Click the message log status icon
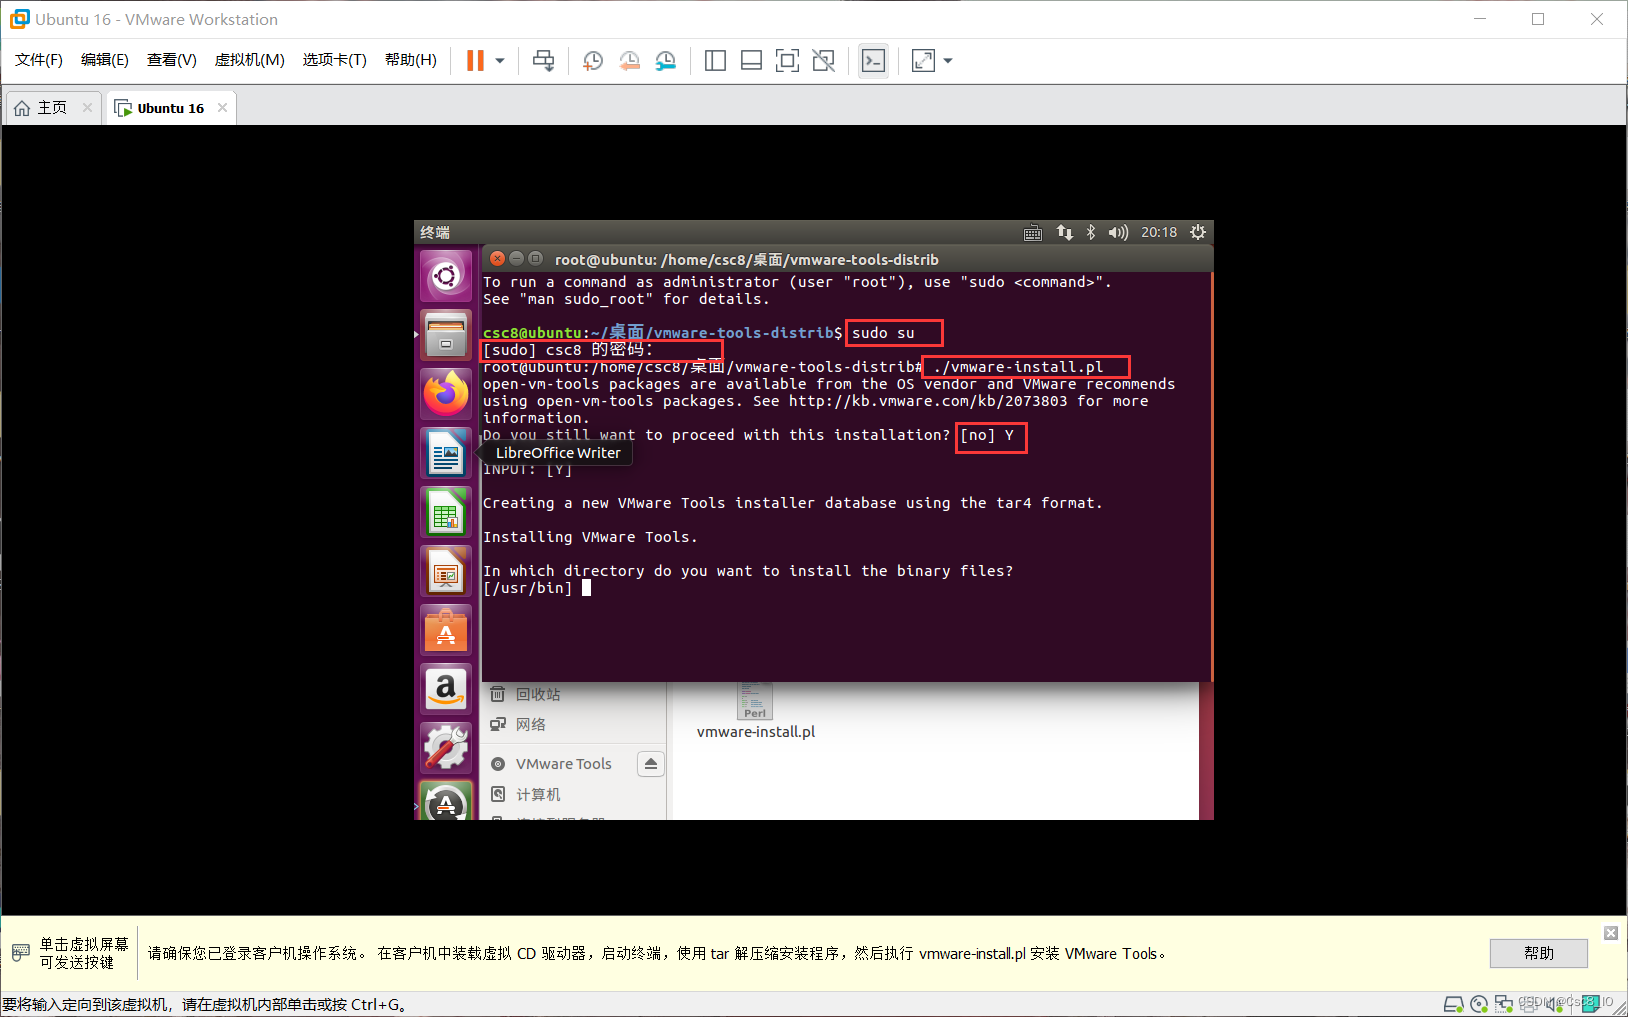 1589,1004
